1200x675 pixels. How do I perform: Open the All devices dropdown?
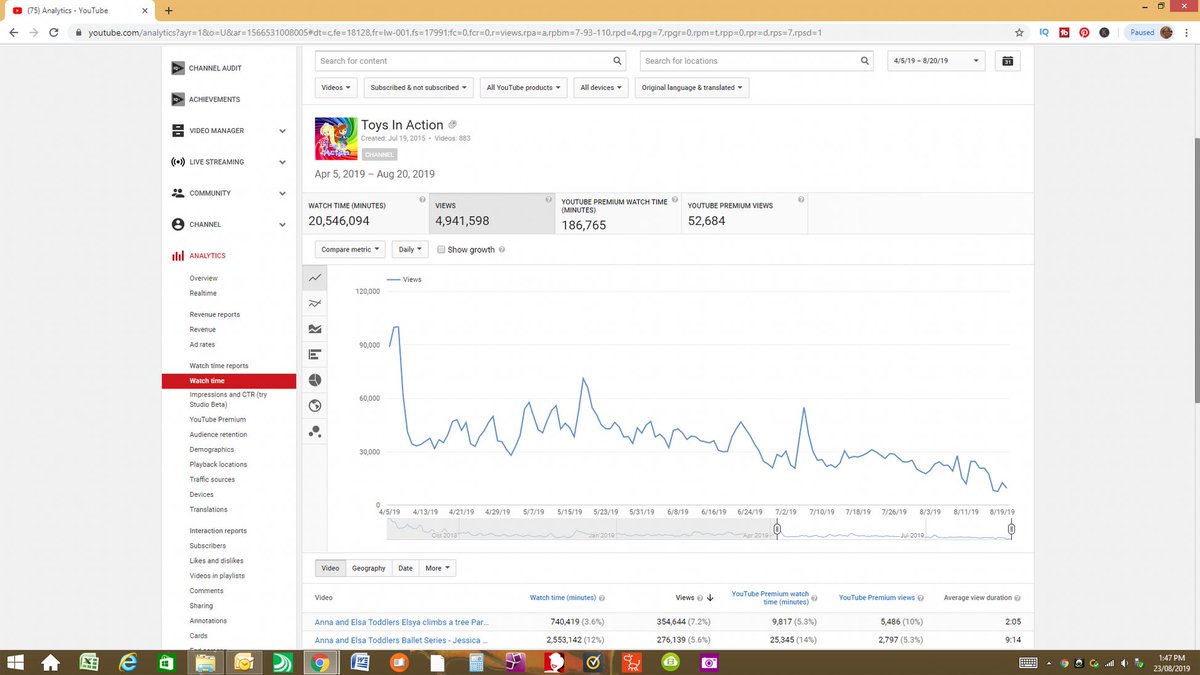pos(601,88)
